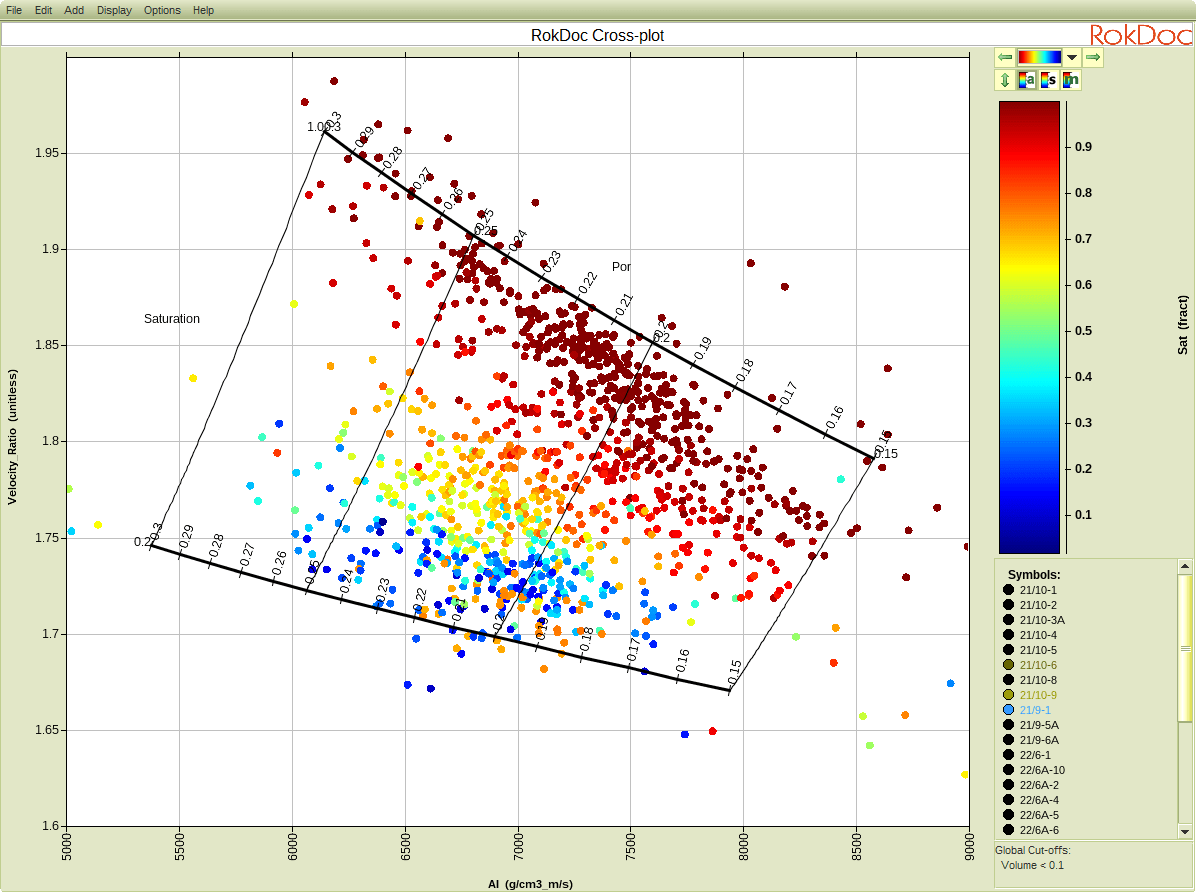1196x893 pixels.
Task: Select the 's' color scale mode icon
Action: (x=1048, y=80)
